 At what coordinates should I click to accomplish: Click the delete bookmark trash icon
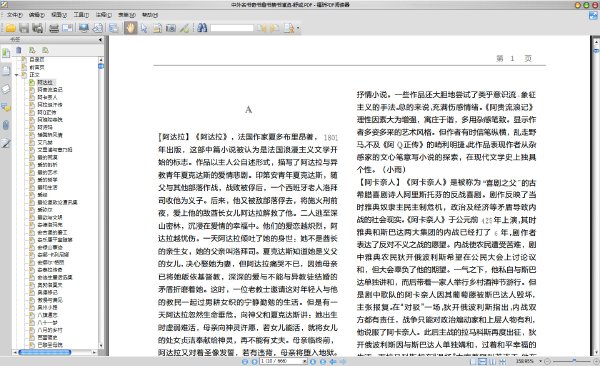point(19,50)
